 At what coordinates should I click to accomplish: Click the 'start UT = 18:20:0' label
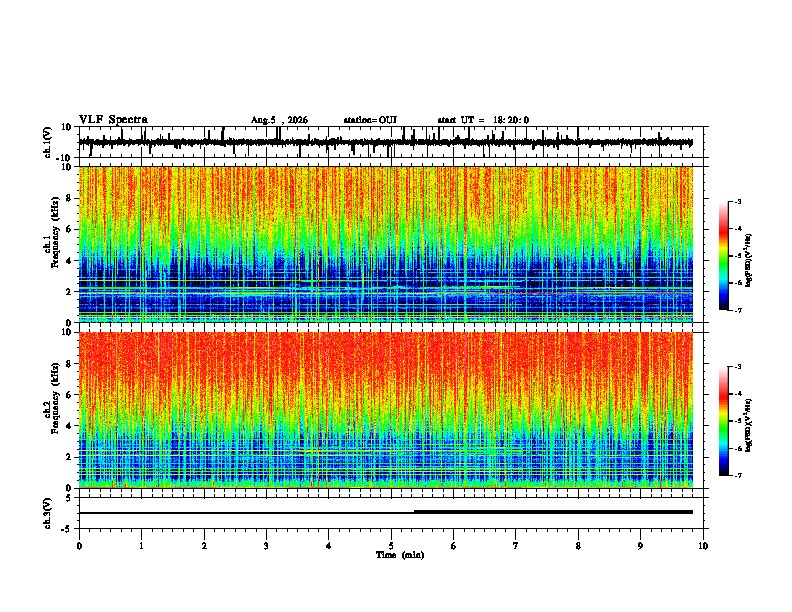point(483,120)
